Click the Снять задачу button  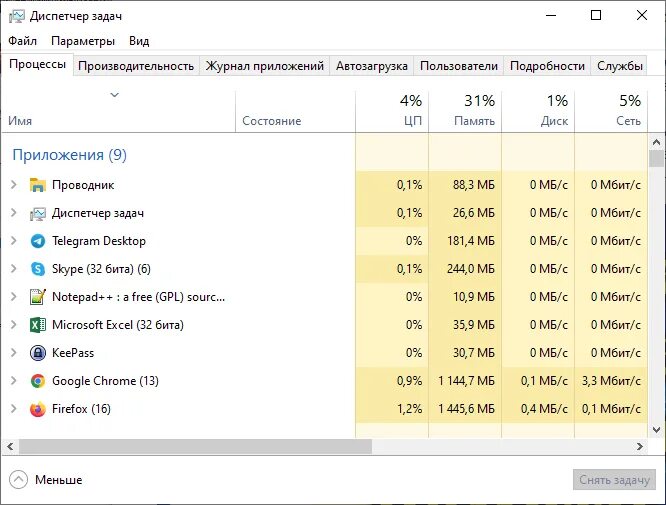tap(614, 480)
